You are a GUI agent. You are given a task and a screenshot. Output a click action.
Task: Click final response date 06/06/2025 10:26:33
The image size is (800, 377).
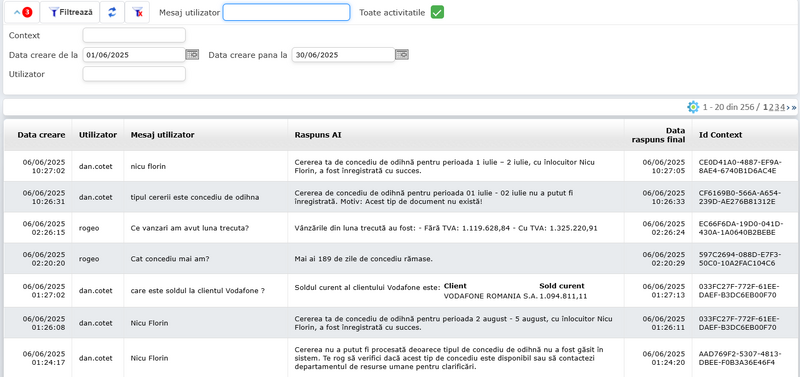[x=664, y=197]
